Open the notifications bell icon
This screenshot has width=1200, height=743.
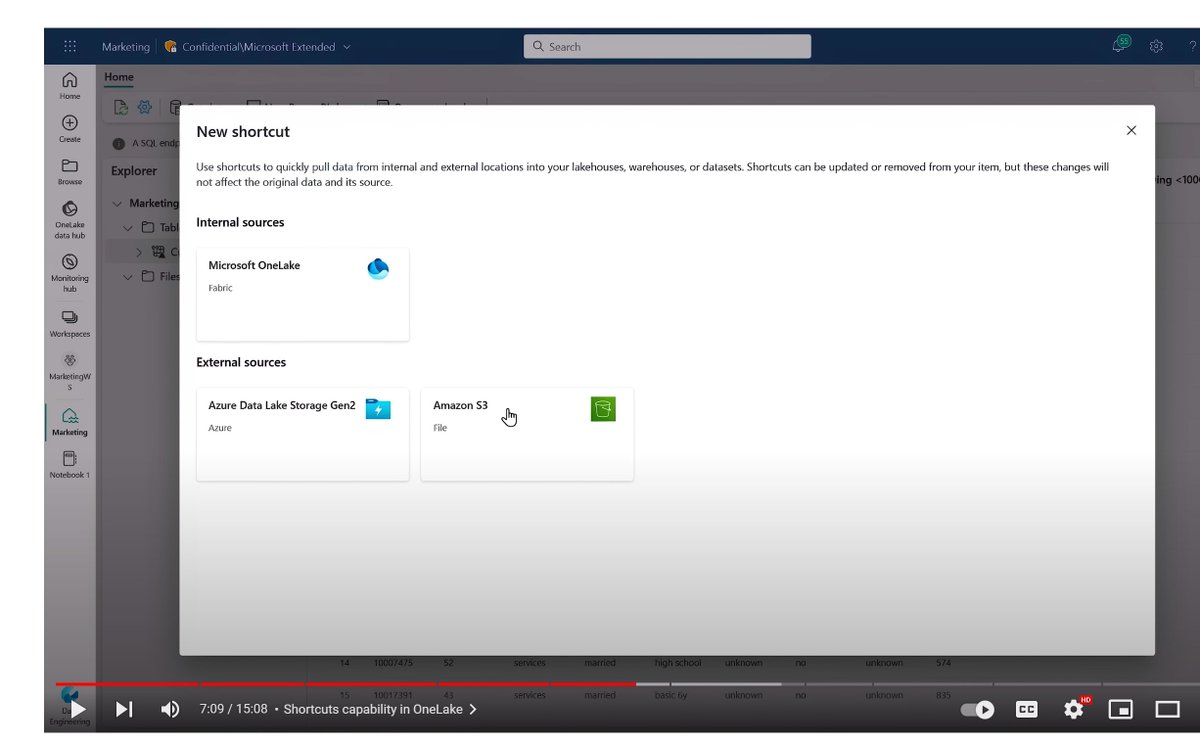coord(1120,46)
